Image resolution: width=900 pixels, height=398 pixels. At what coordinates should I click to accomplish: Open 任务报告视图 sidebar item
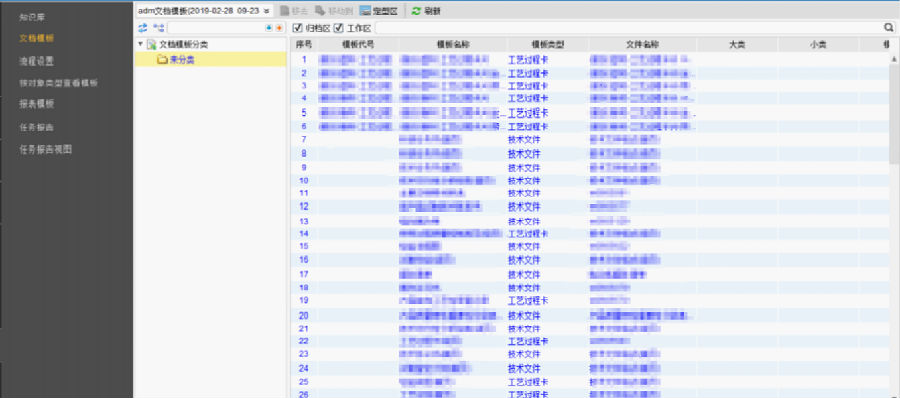click(46, 149)
